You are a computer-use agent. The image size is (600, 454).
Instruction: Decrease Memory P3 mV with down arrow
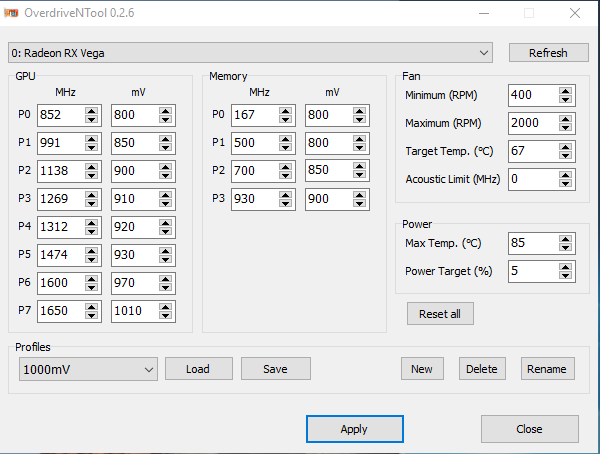pos(359,203)
